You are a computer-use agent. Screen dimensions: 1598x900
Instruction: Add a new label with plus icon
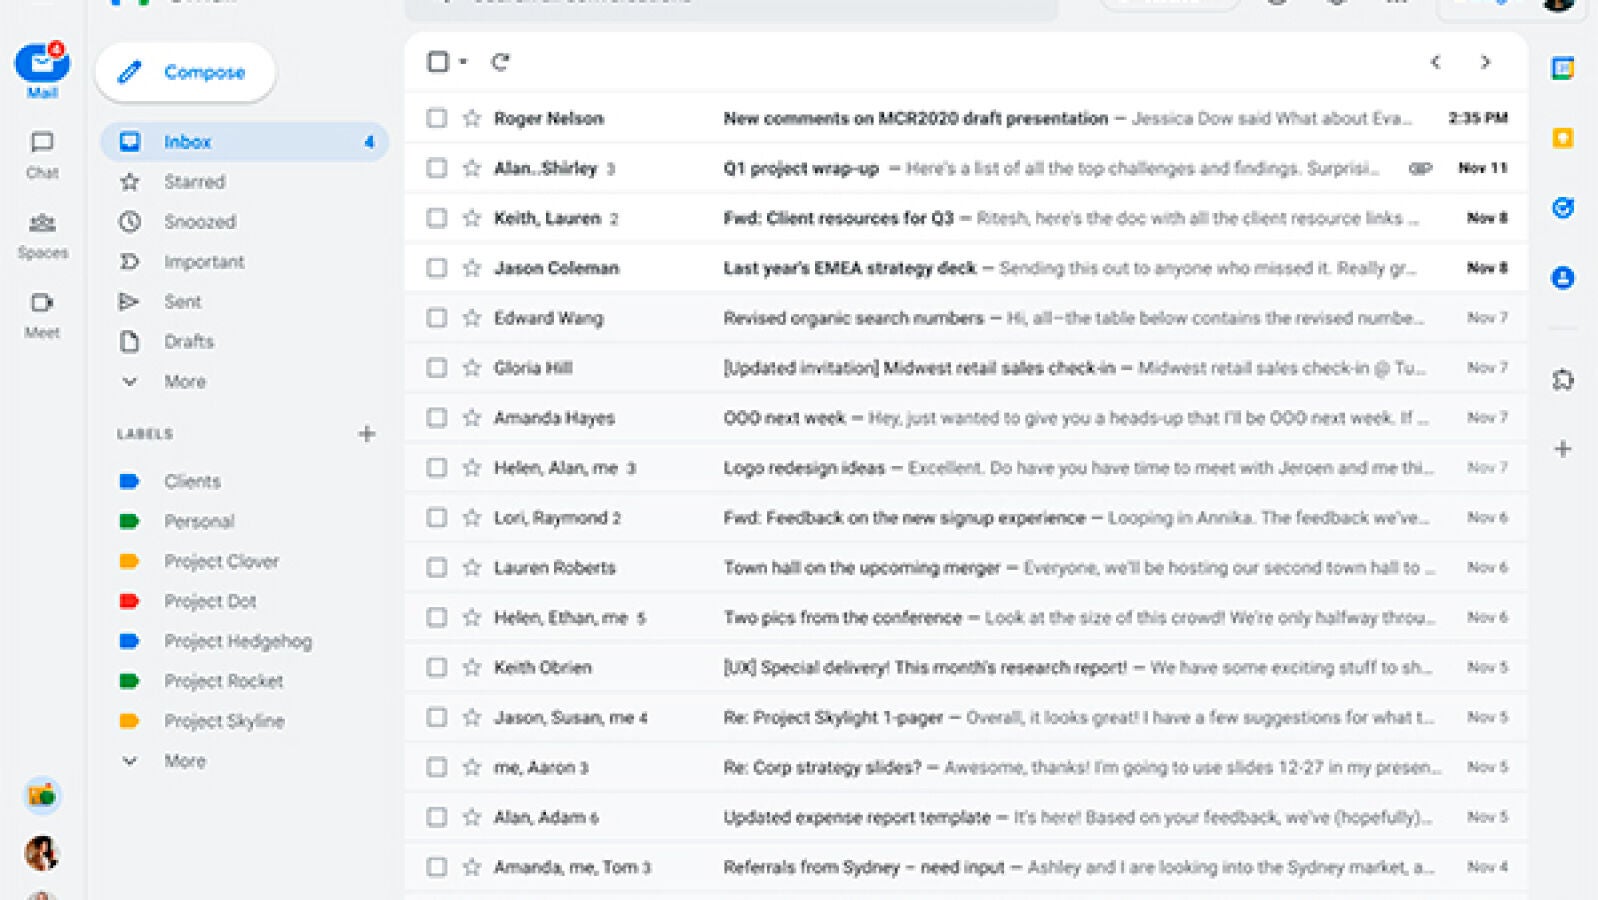(x=367, y=434)
